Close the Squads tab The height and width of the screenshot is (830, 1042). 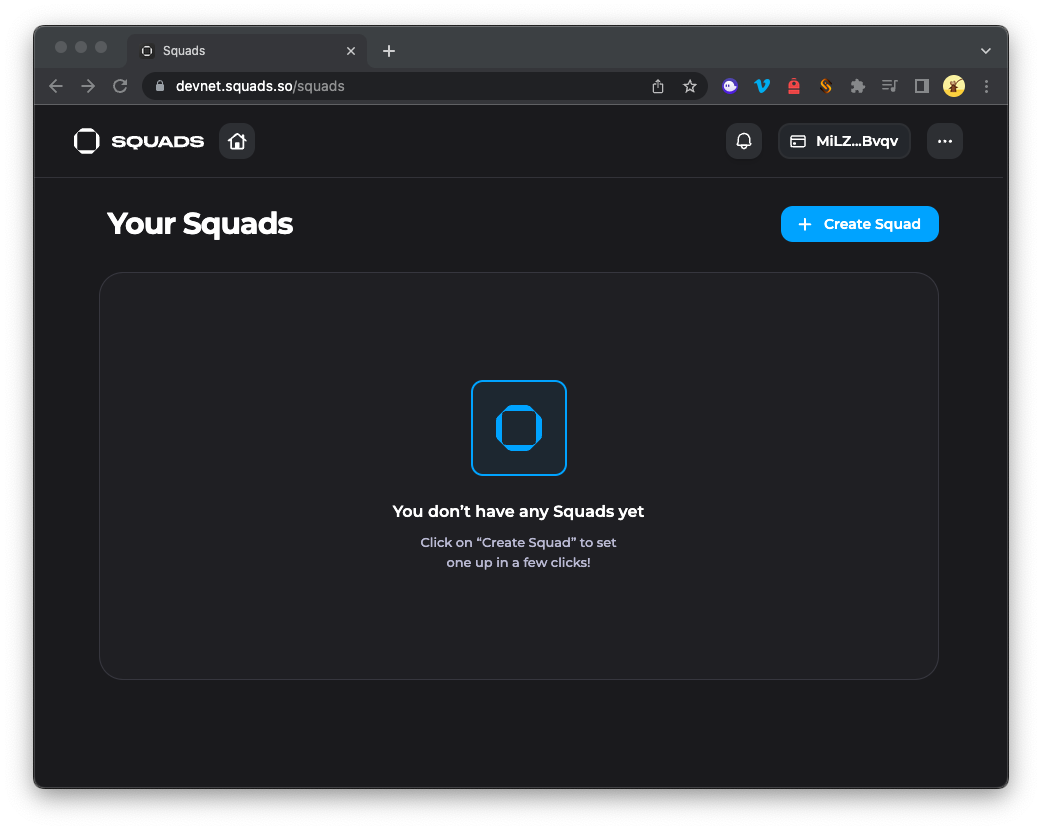coord(351,51)
